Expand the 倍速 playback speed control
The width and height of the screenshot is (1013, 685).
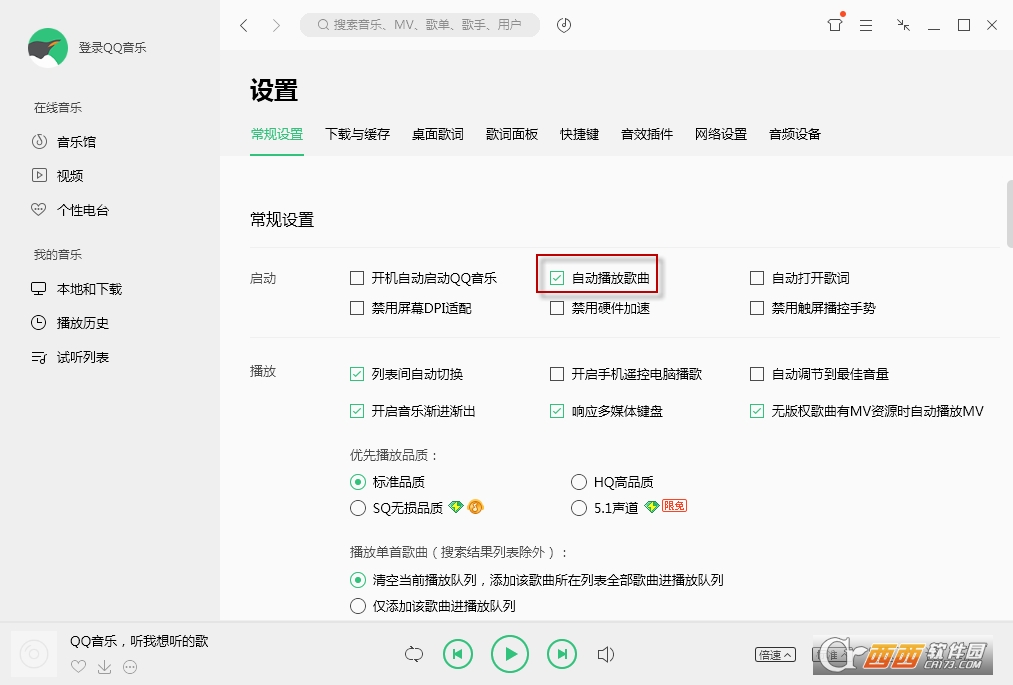click(774, 654)
